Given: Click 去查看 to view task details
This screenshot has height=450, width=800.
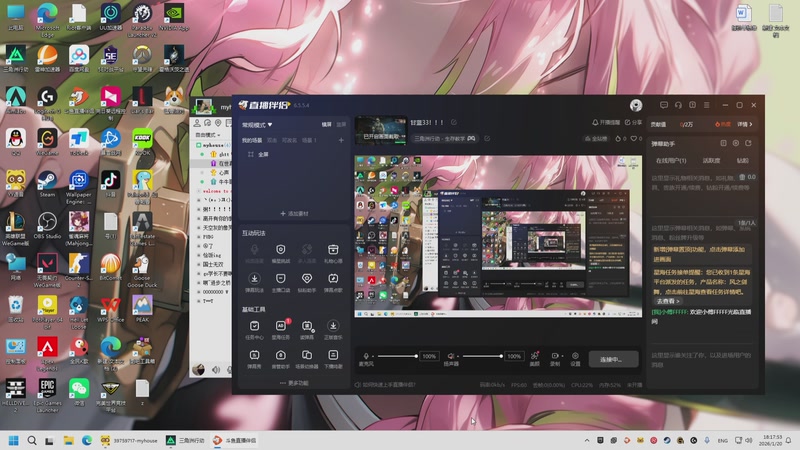Looking at the screenshot, I should click(x=668, y=301).
